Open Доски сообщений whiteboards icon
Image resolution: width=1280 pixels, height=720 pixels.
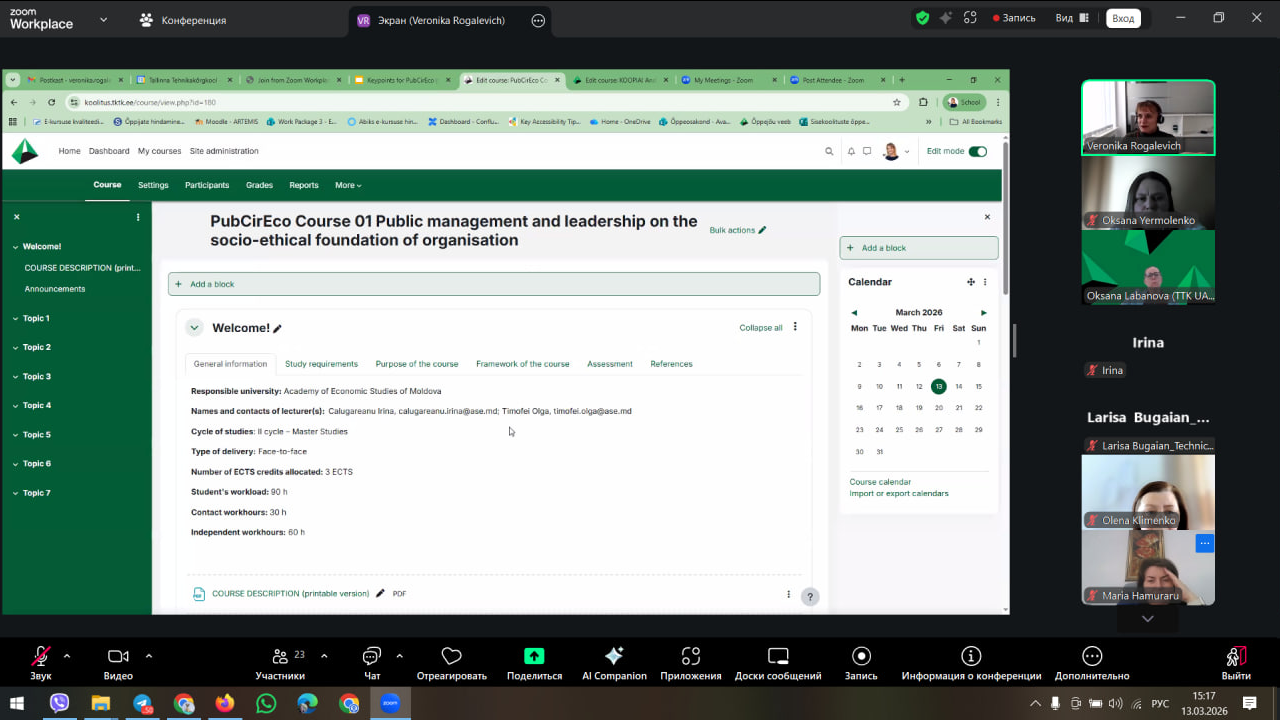point(778,657)
